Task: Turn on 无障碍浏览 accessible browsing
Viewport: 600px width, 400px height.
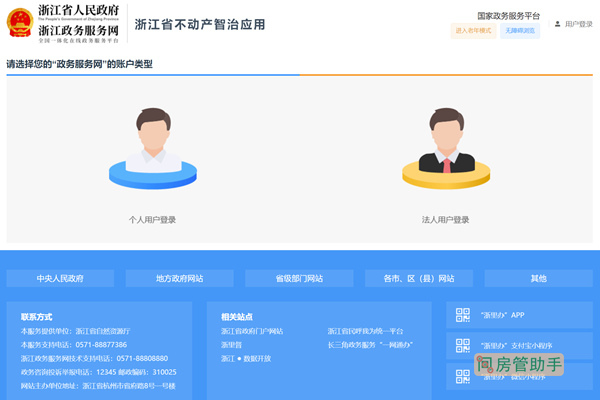Action: tap(520, 31)
